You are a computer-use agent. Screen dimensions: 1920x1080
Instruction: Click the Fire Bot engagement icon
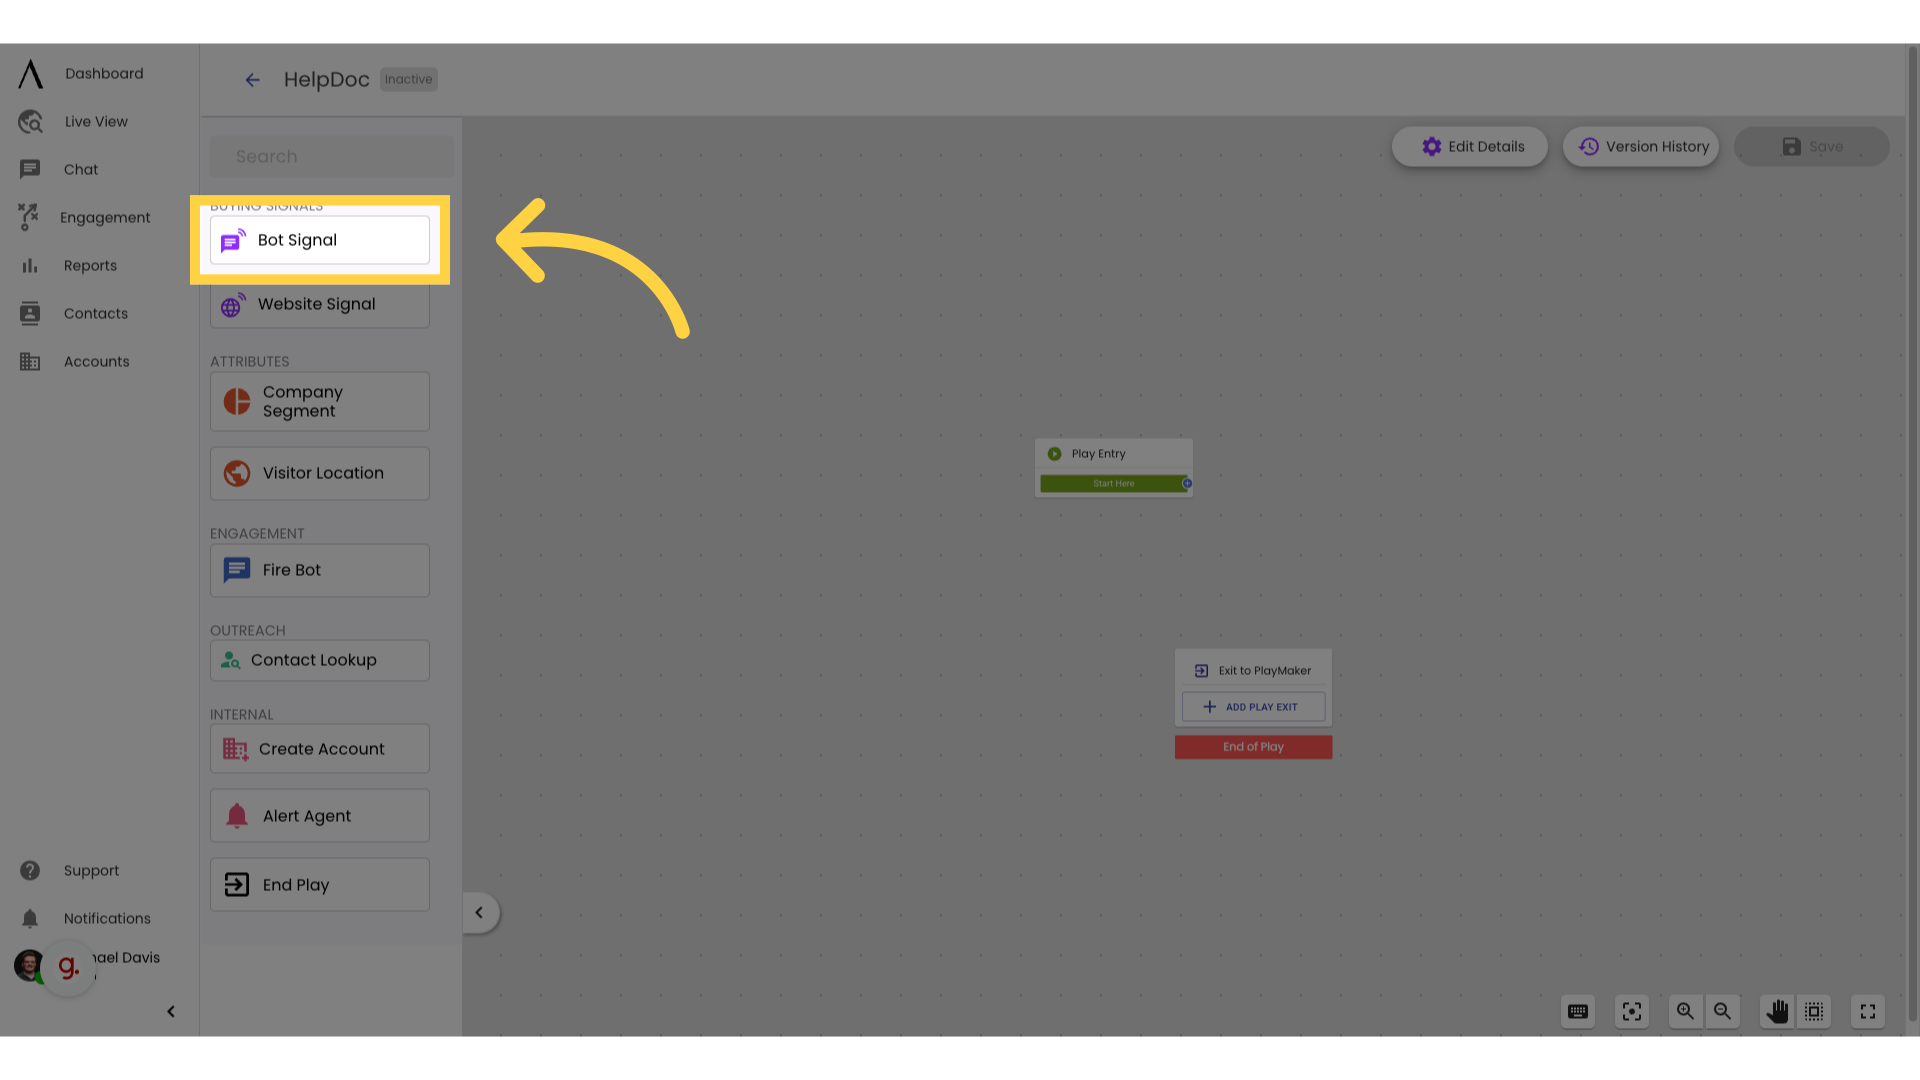coord(237,570)
